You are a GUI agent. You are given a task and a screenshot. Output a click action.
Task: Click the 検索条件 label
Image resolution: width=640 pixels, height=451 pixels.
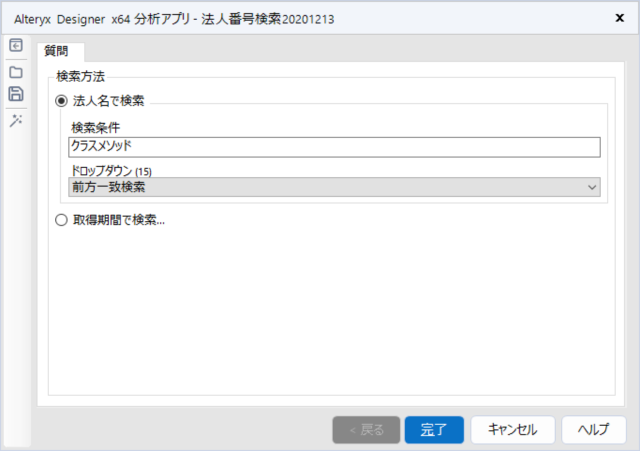(96, 128)
